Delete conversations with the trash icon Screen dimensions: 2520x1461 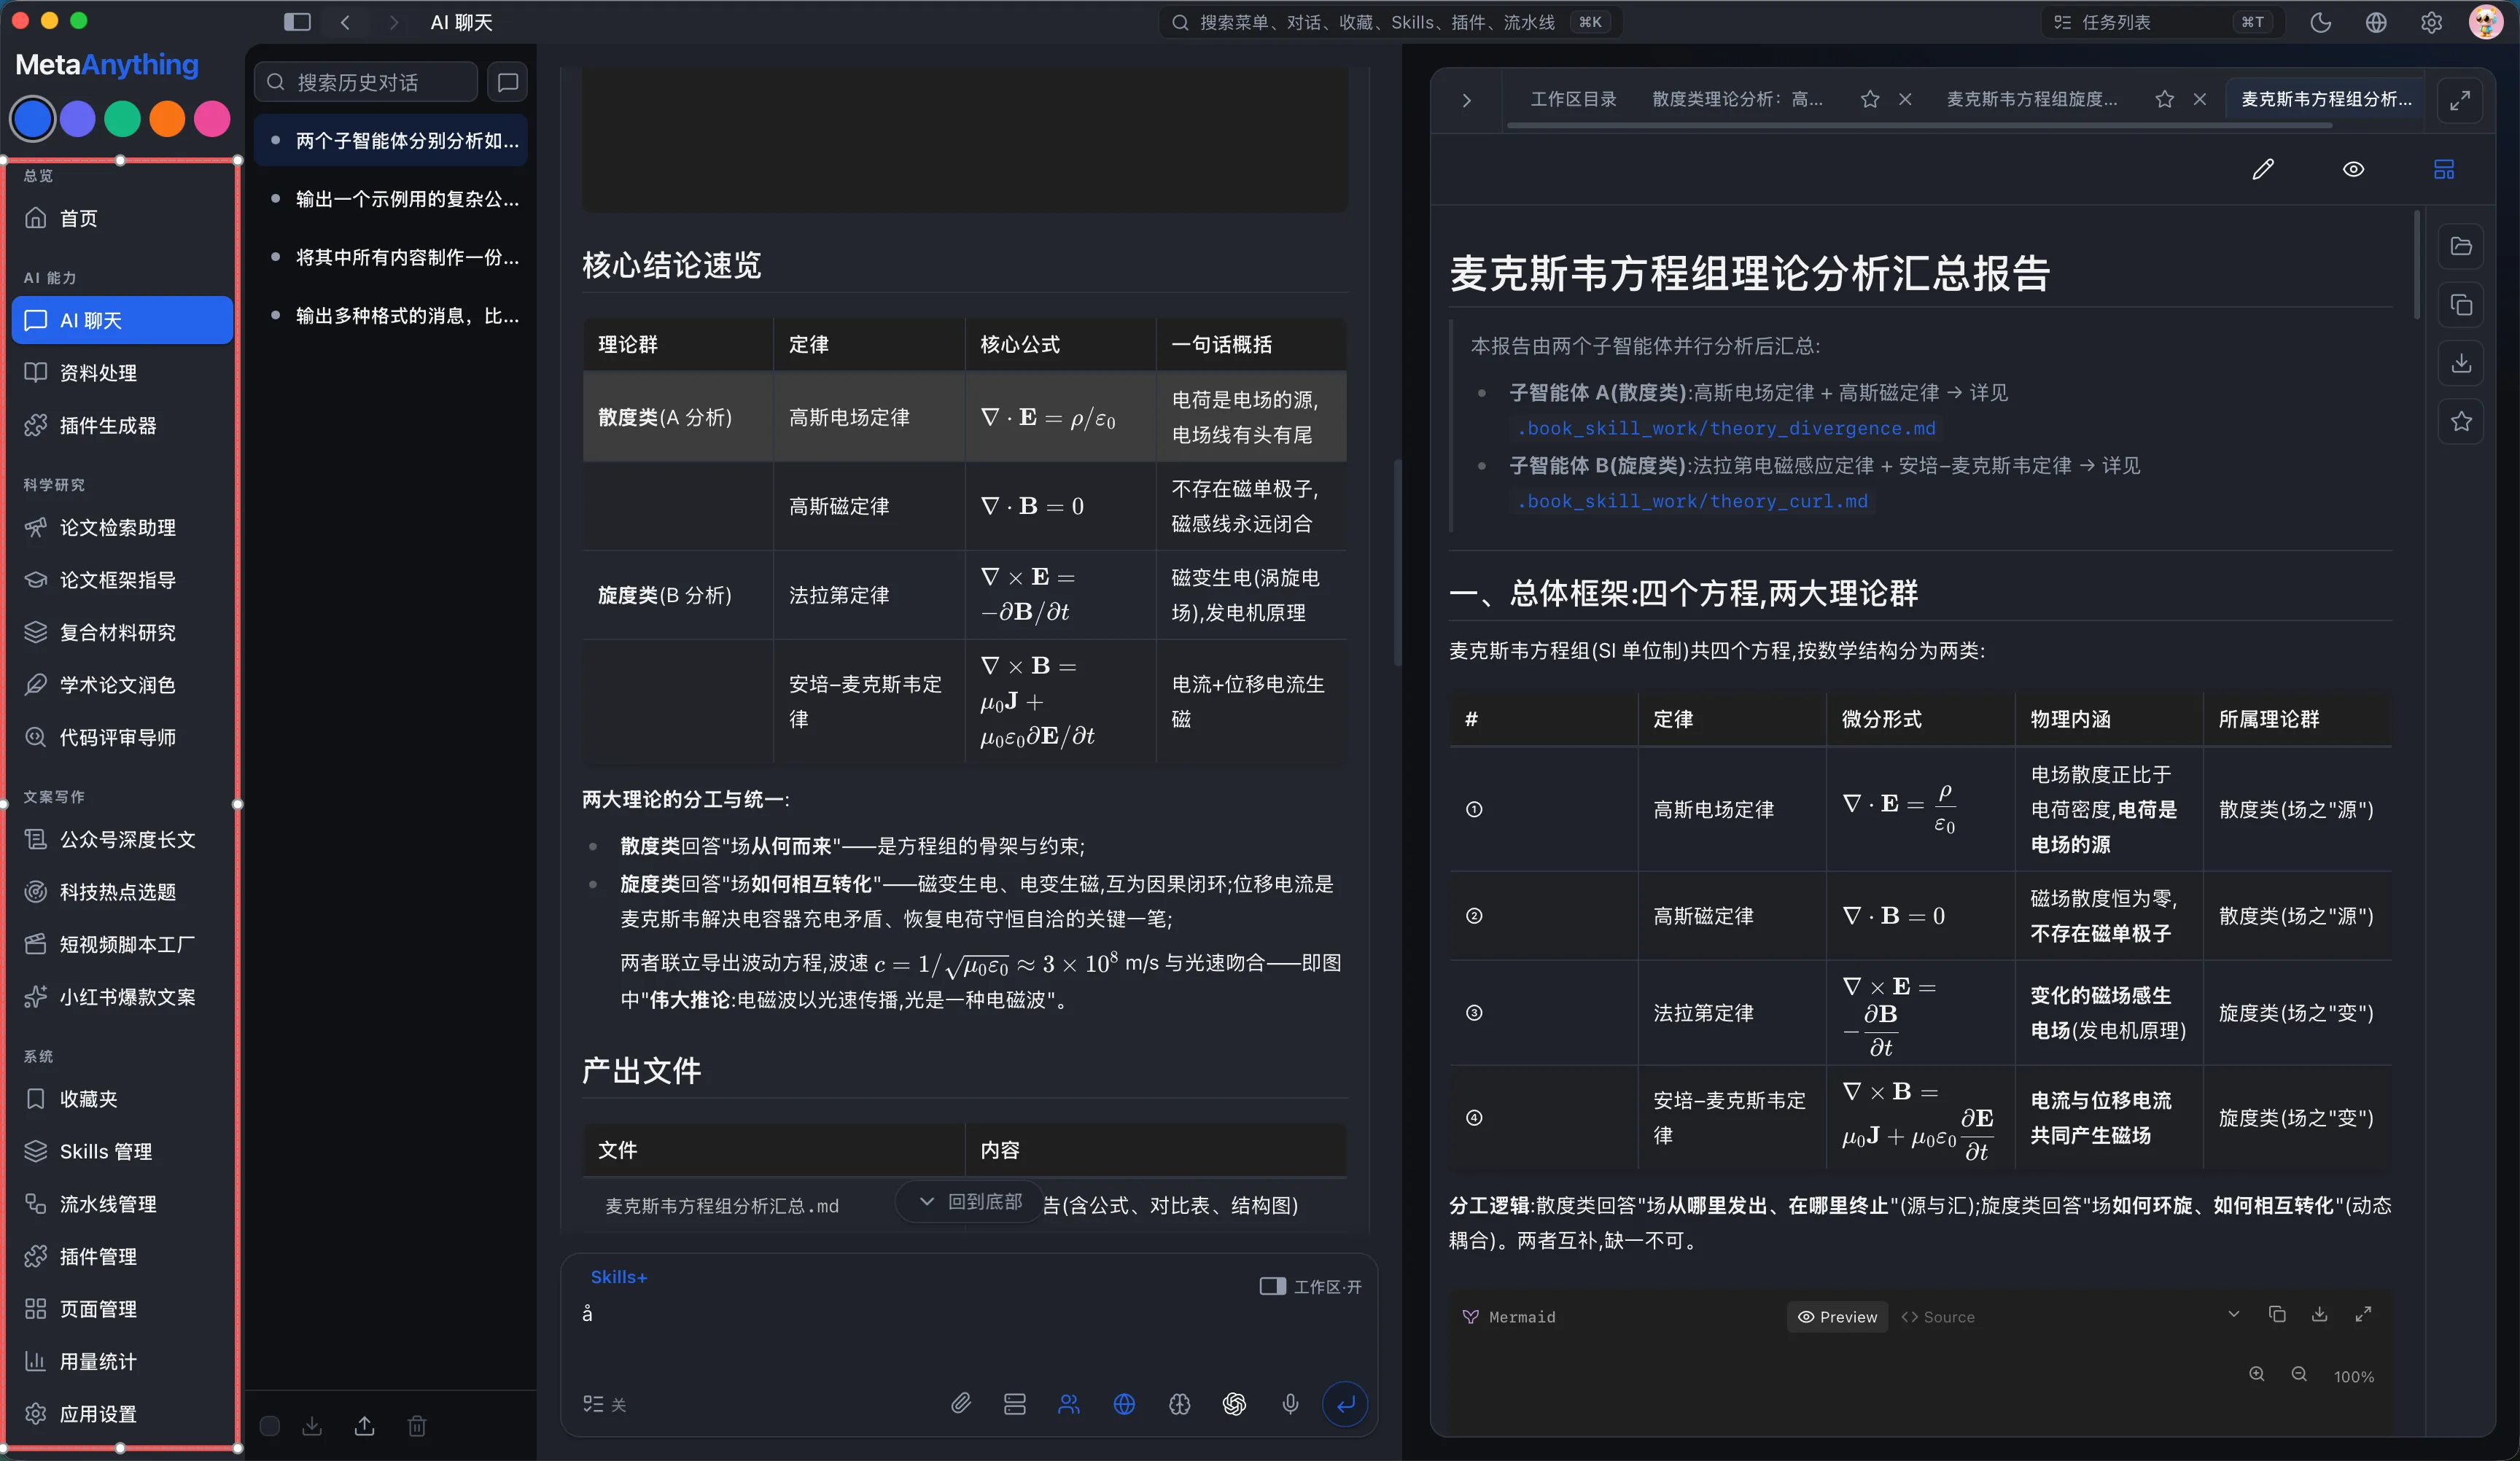(x=417, y=1426)
